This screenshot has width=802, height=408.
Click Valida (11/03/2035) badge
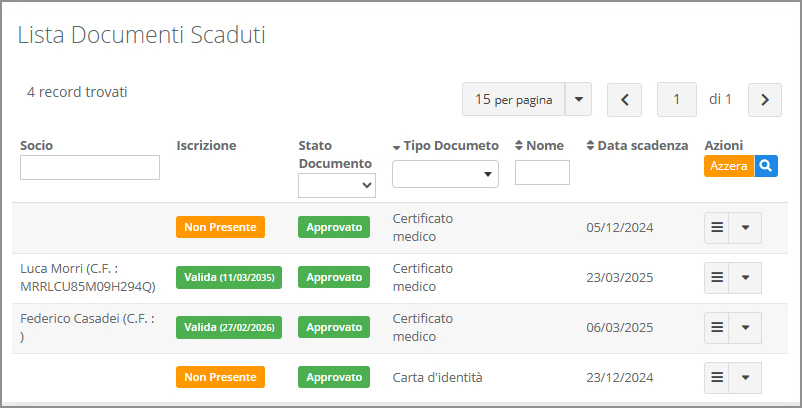click(229, 277)
